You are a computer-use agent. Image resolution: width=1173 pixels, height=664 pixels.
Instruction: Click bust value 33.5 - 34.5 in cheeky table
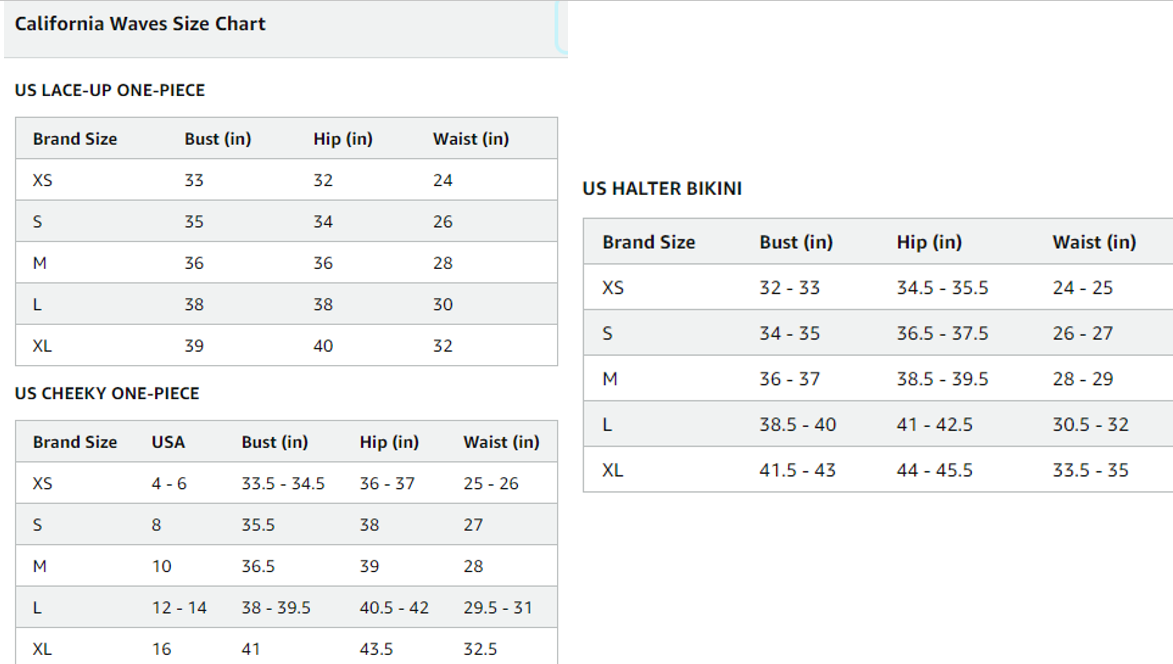coord(283,484)
